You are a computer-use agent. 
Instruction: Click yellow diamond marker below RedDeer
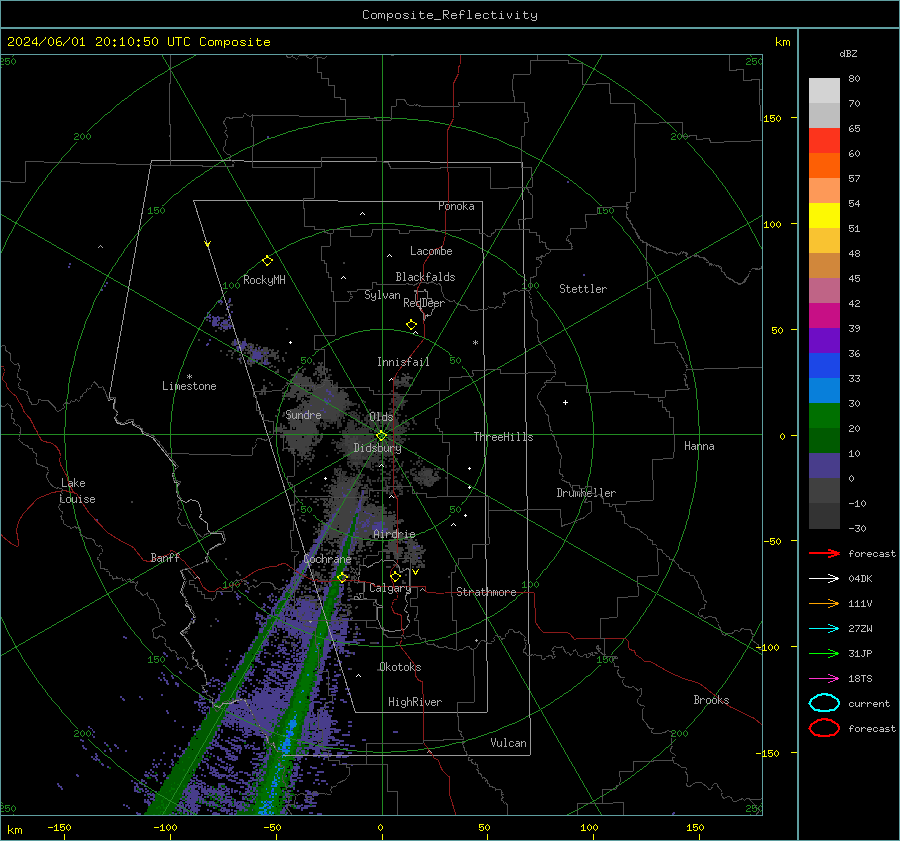(411, 325)
